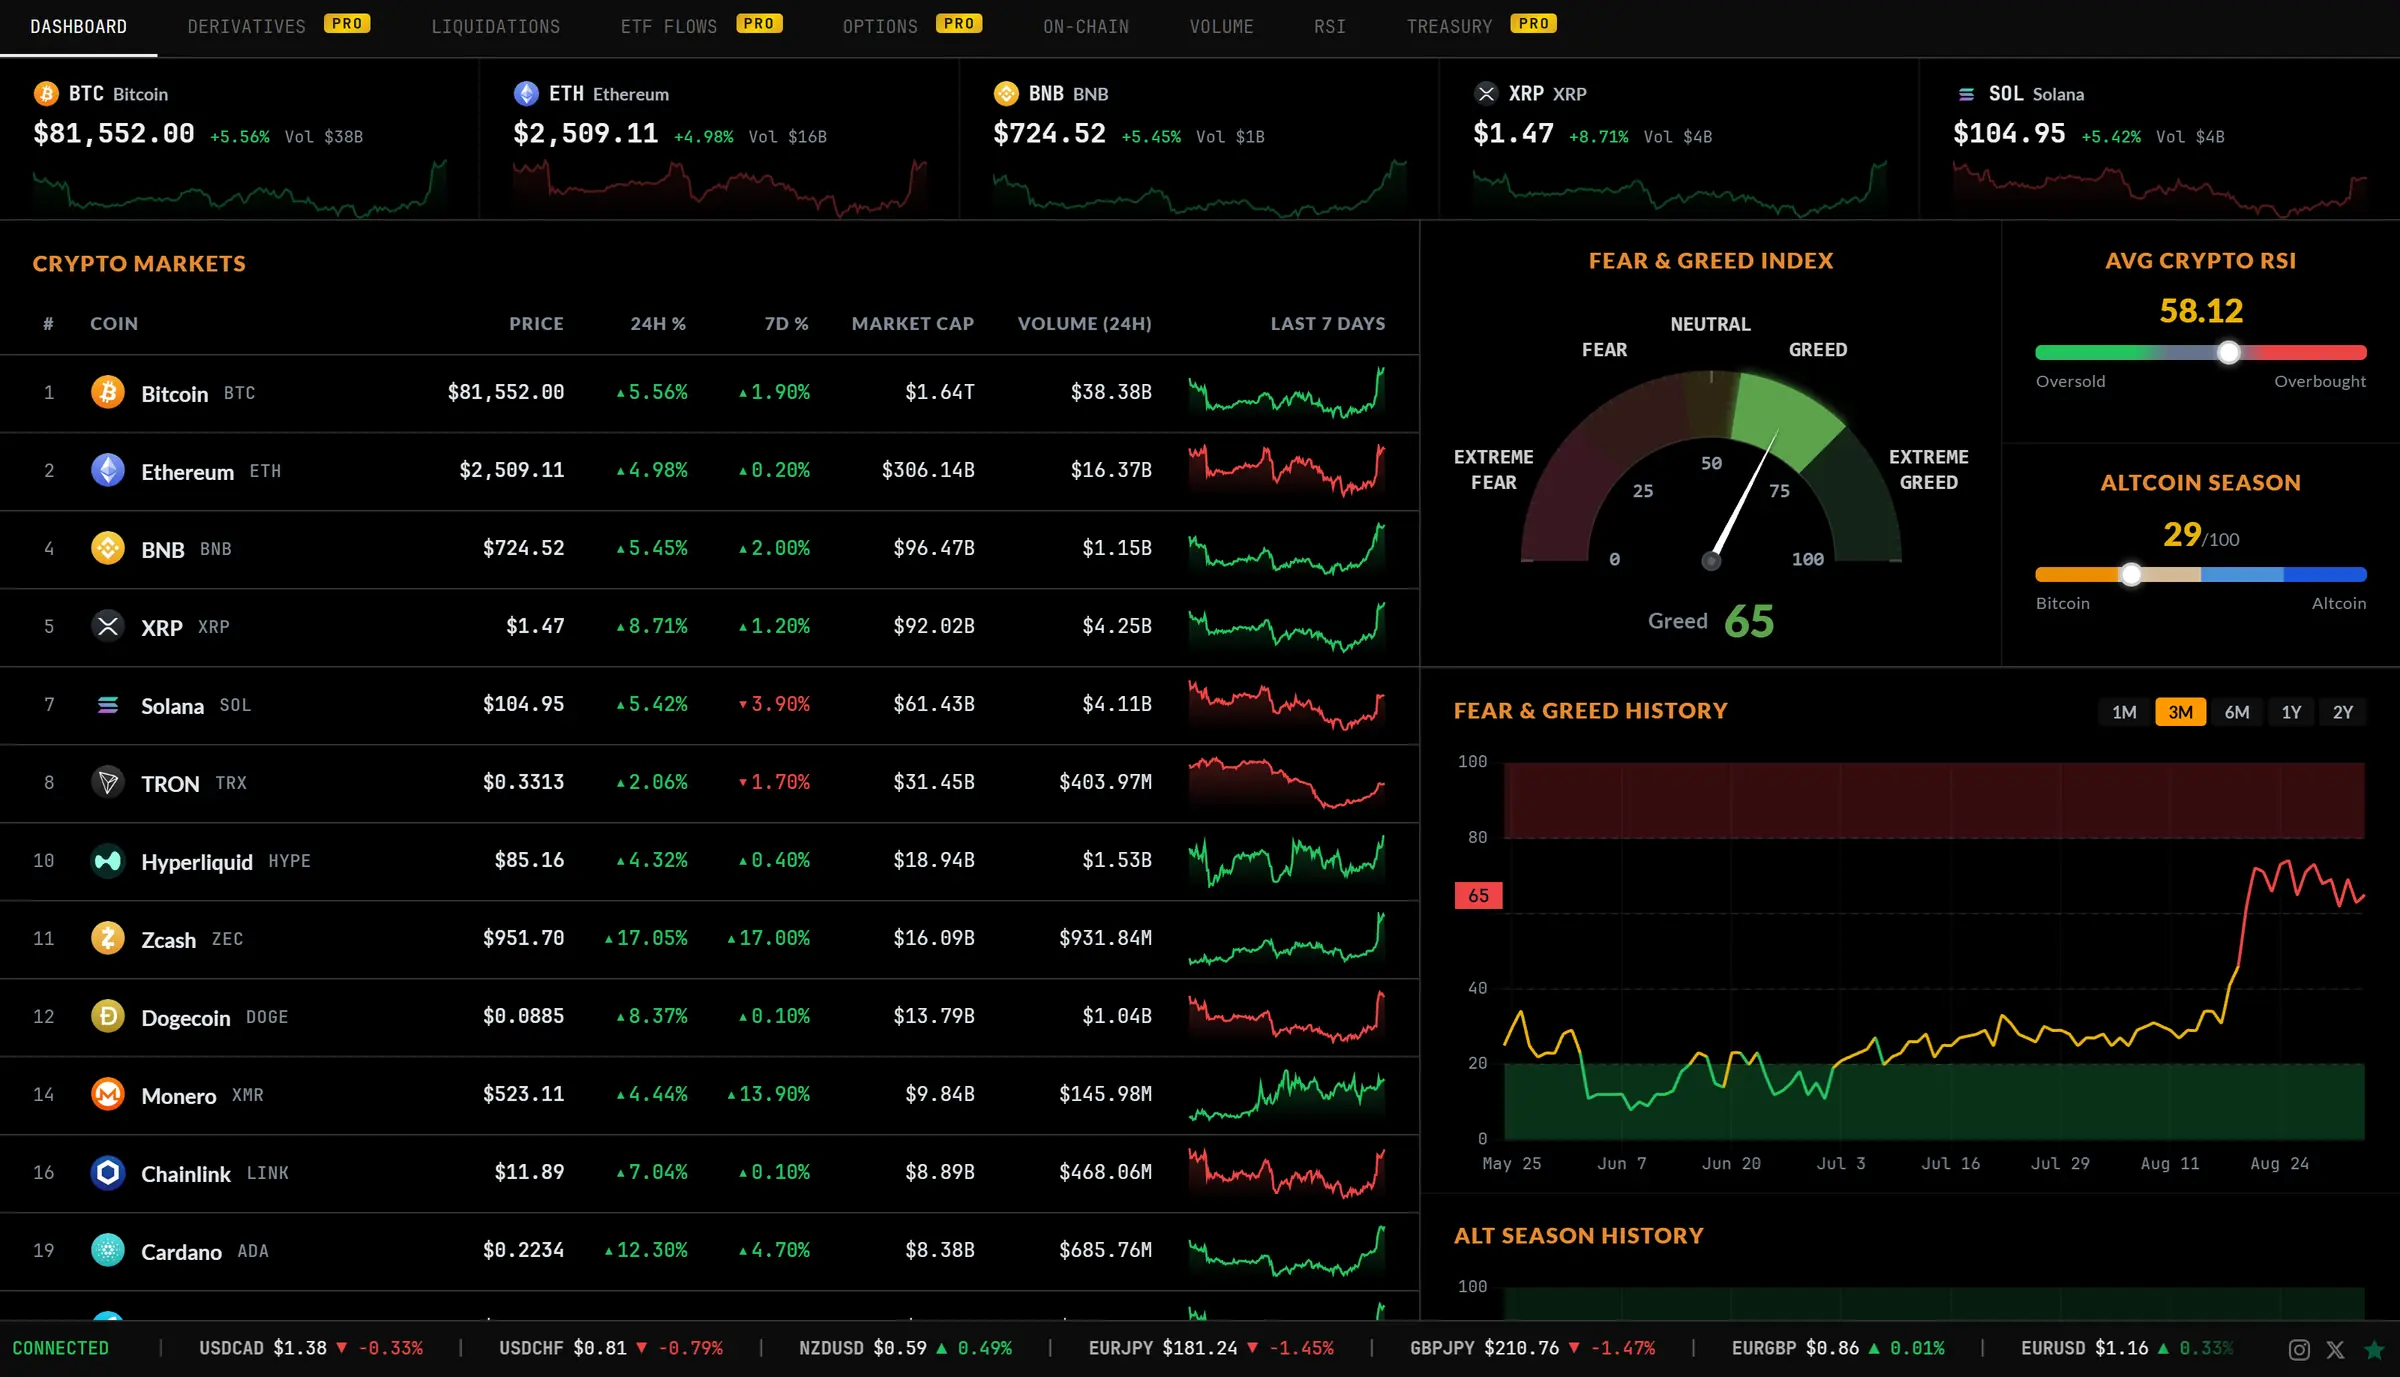This screenshot has width=2400, height=1377.
Task: Click the Hyperliquid coin name
Action: [197, 861]
